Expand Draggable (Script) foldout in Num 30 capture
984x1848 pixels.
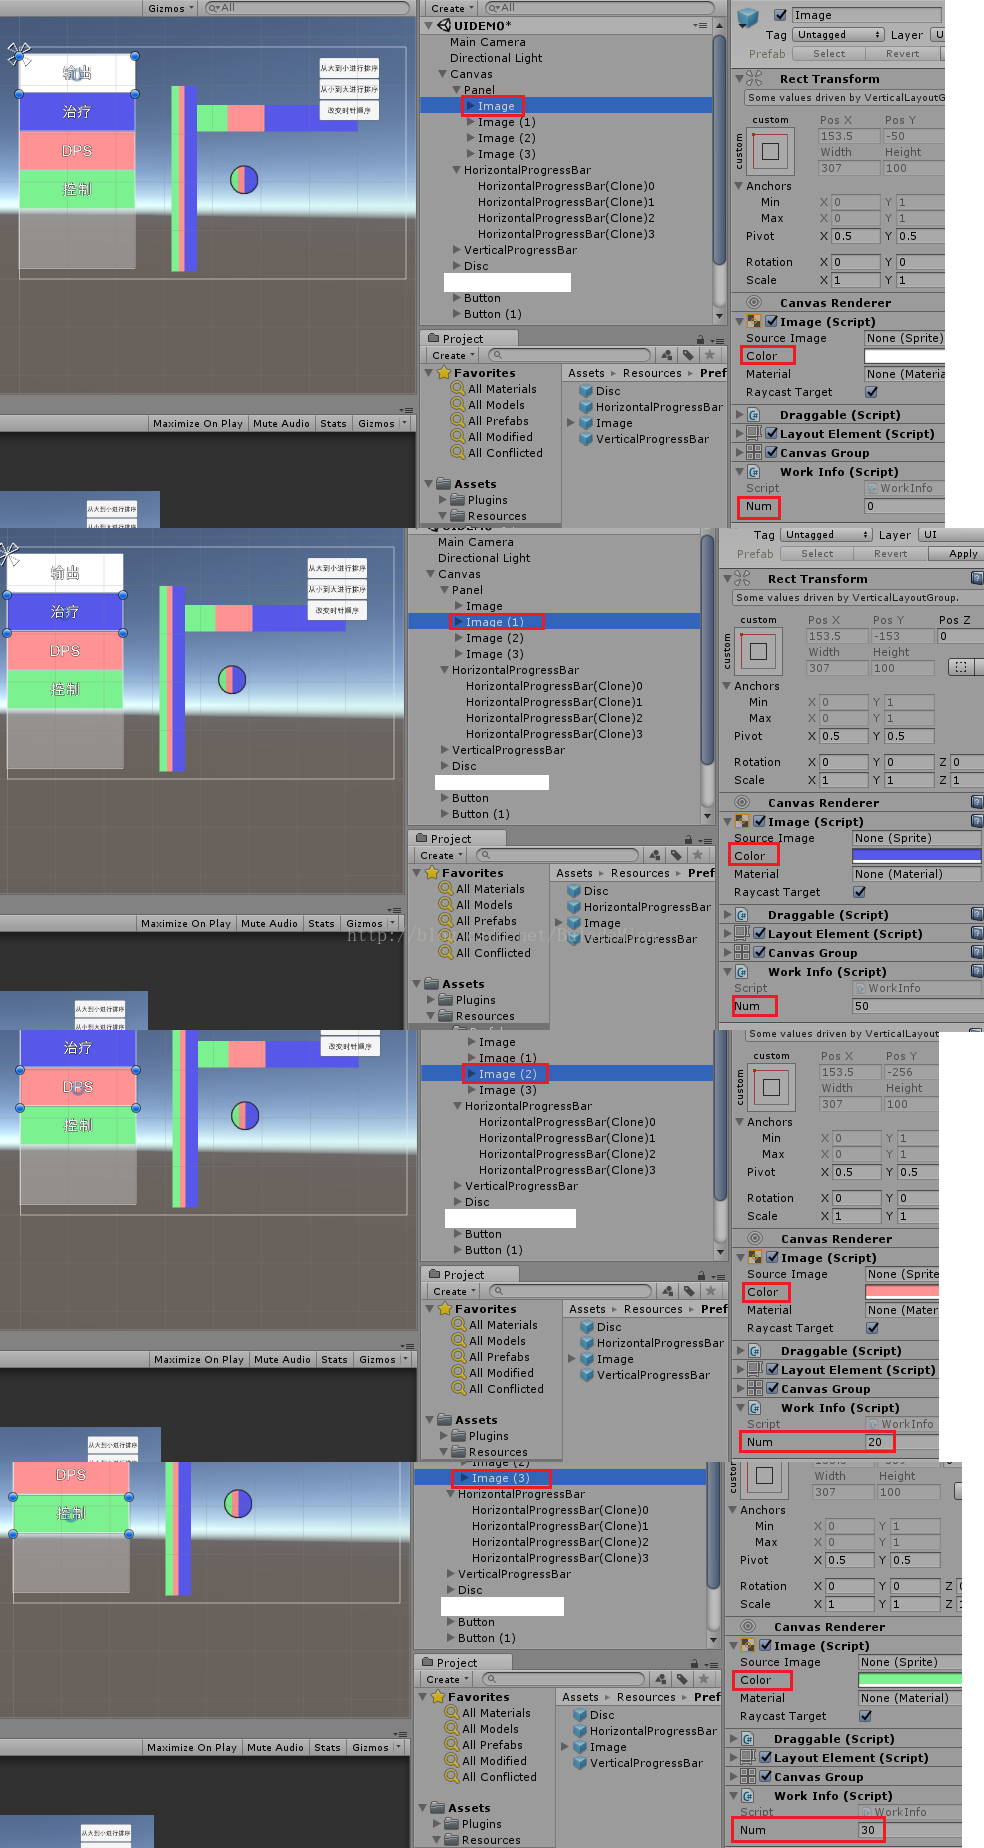733,1739
